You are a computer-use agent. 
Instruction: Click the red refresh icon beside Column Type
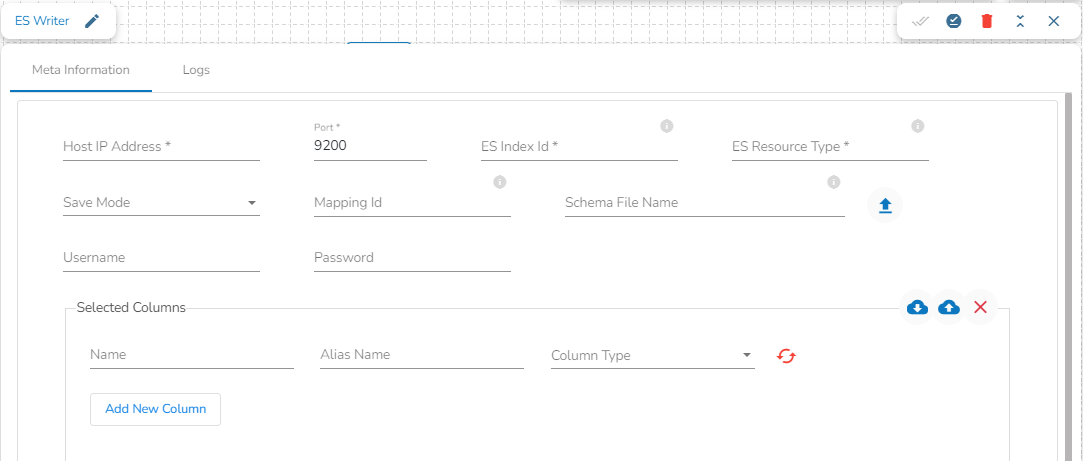pyautogui.click(x=787, y=355)
